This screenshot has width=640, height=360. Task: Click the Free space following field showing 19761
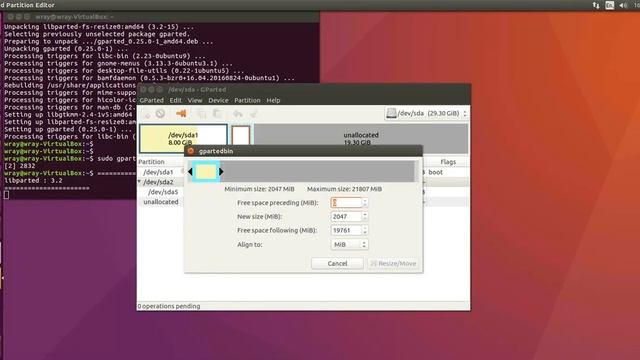[346, 230]
